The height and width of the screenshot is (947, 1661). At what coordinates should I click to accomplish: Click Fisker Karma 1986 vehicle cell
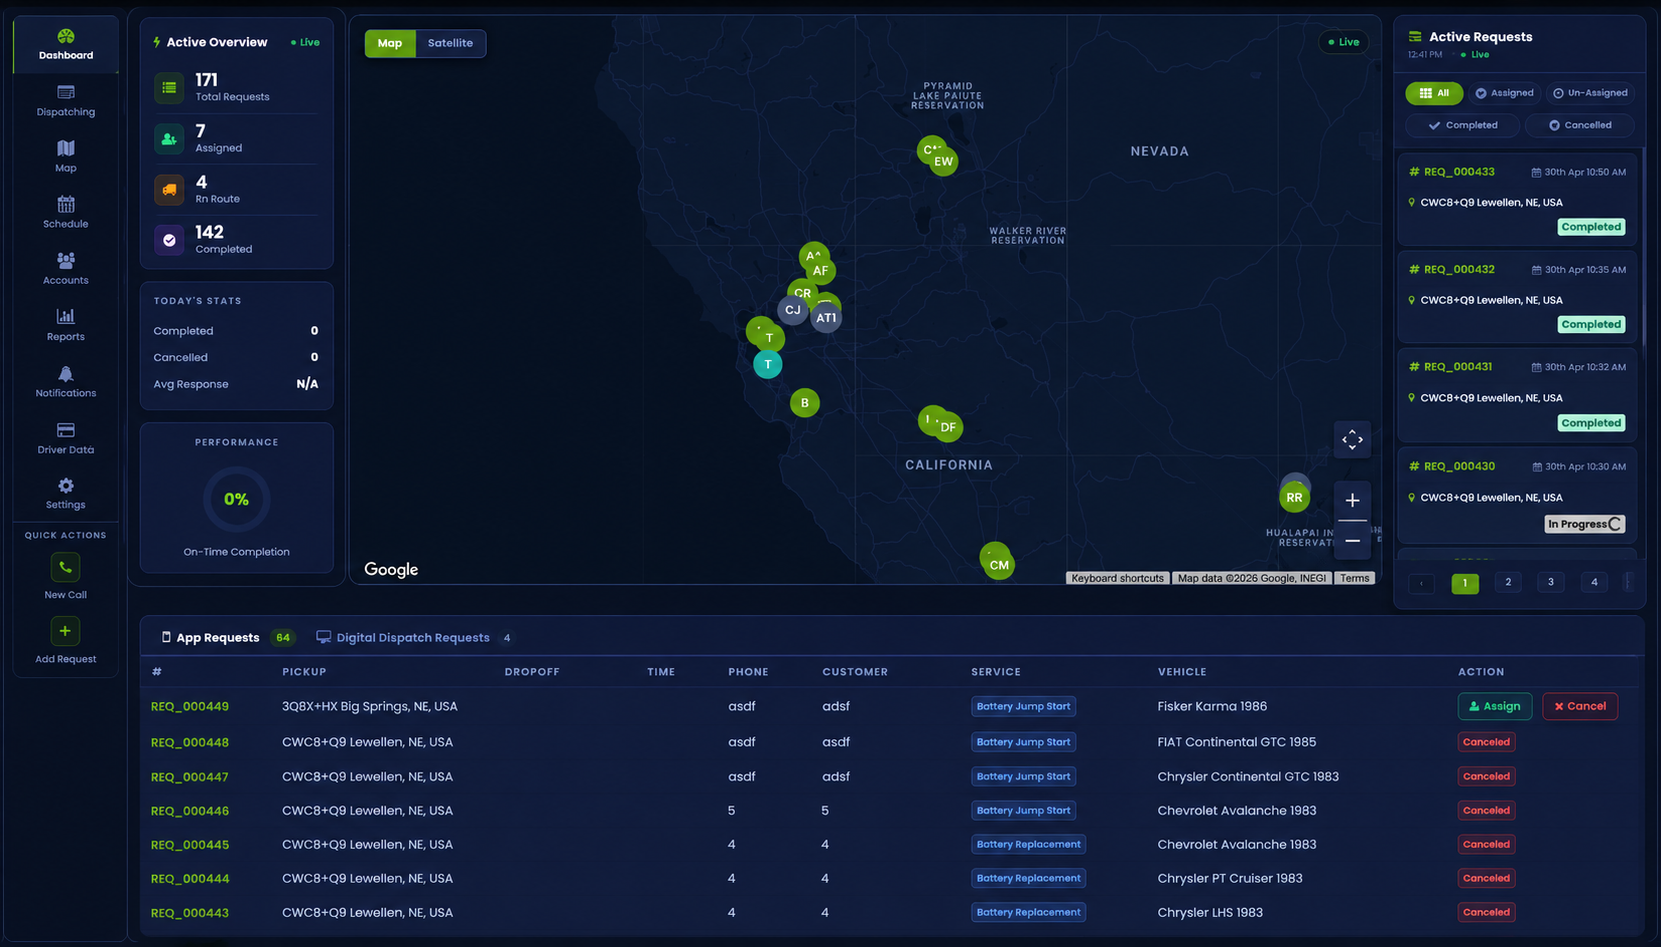(x=1212, y=706)
